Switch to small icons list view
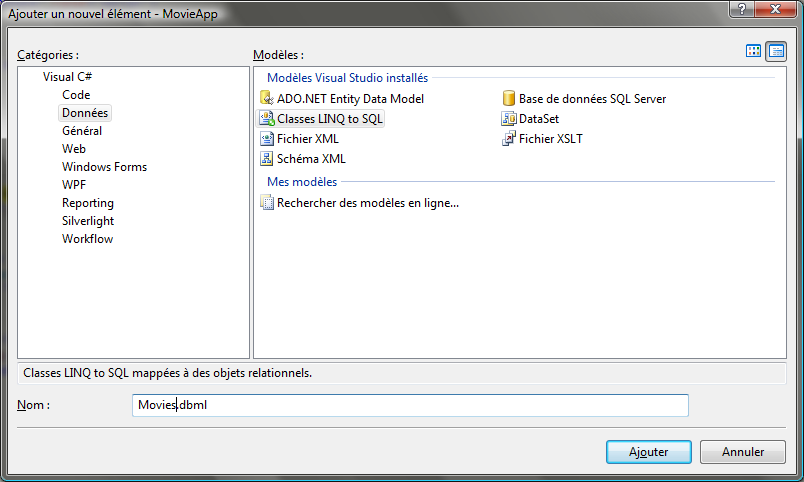 tap(776, 51)
